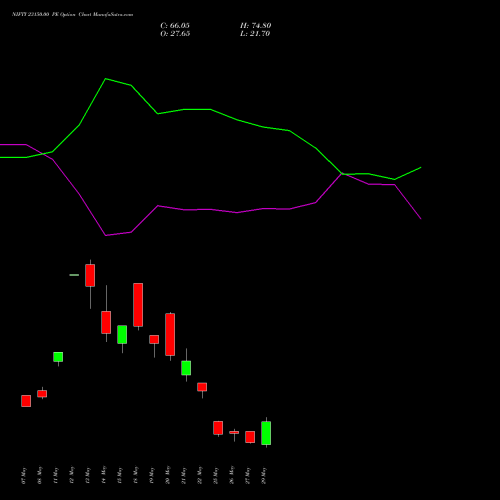Select the red candle for 22 May
This screenshot has width=500, height=500.
coord(202,387)
